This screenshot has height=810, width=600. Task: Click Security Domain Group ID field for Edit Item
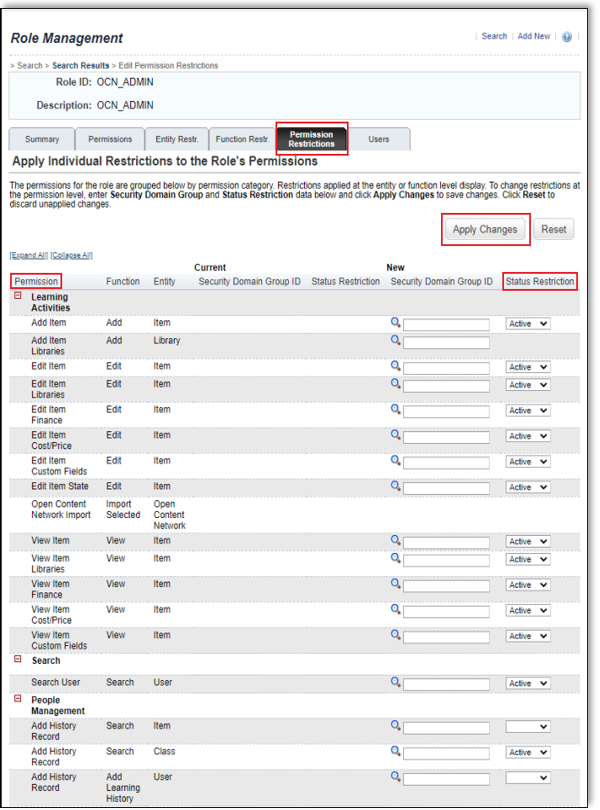point(446,367)
